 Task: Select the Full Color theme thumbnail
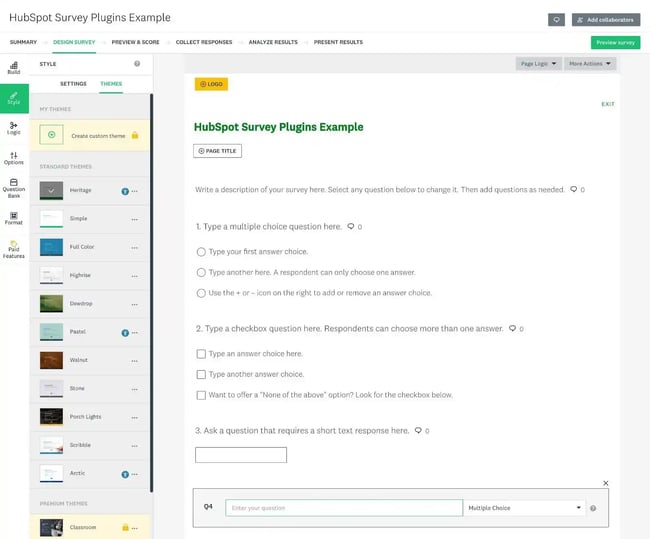[x=51, y=247]
